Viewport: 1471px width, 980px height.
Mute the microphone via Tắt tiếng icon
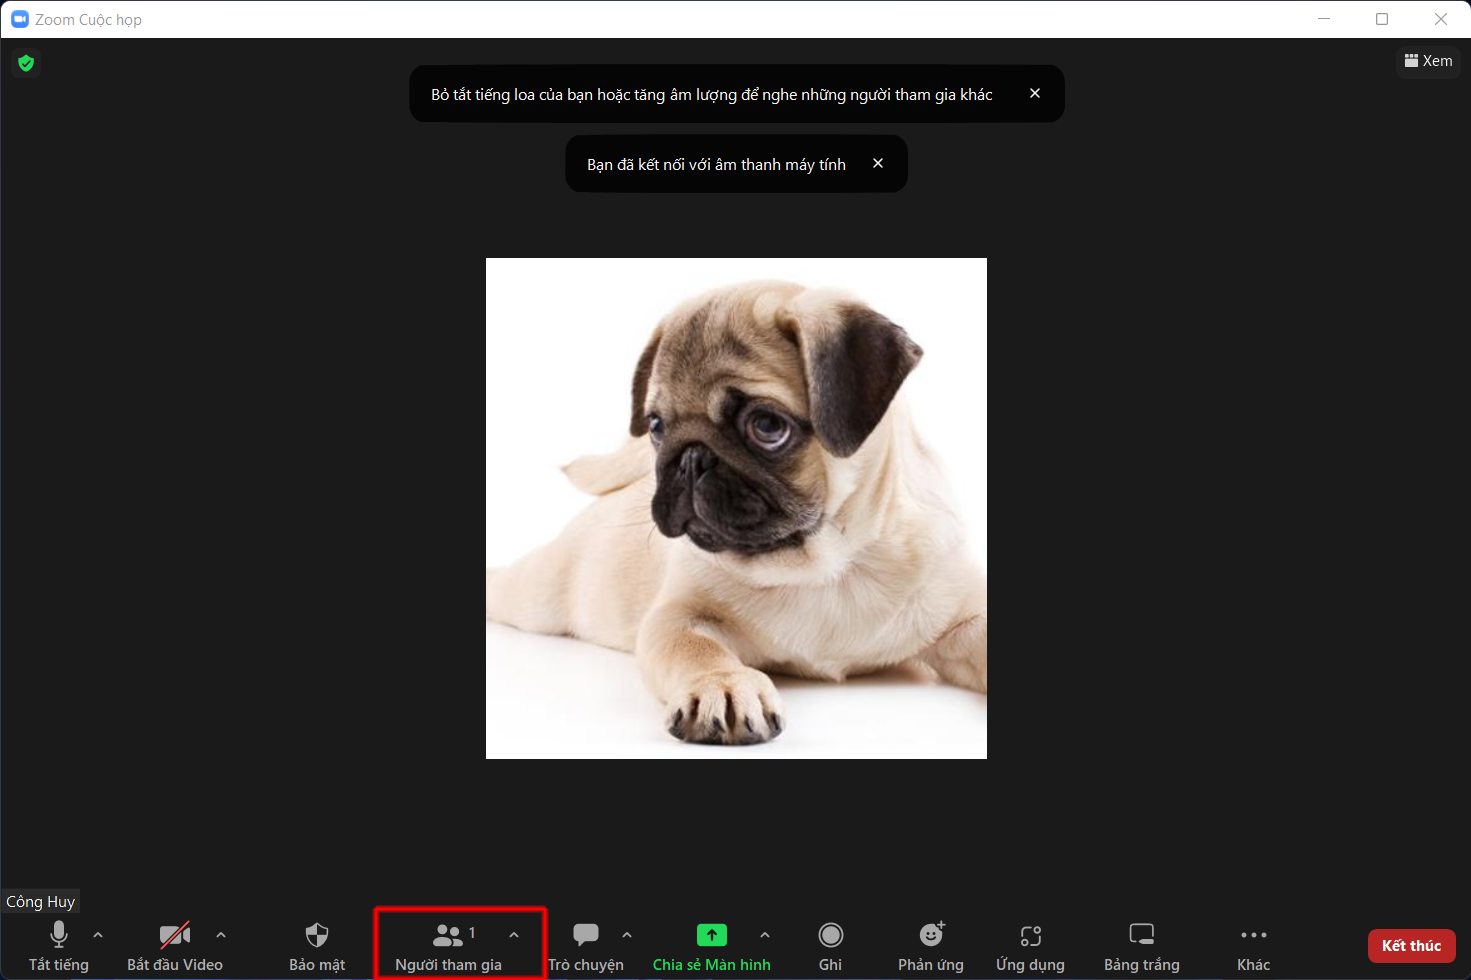pyautogui.click(x=58, y=934)
